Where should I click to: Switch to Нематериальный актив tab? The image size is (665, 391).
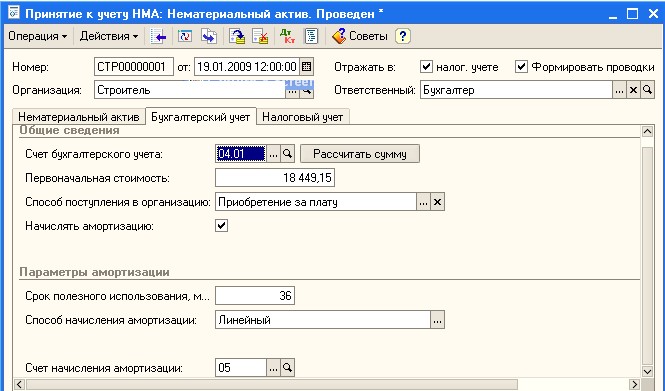[x=78, y=117]
